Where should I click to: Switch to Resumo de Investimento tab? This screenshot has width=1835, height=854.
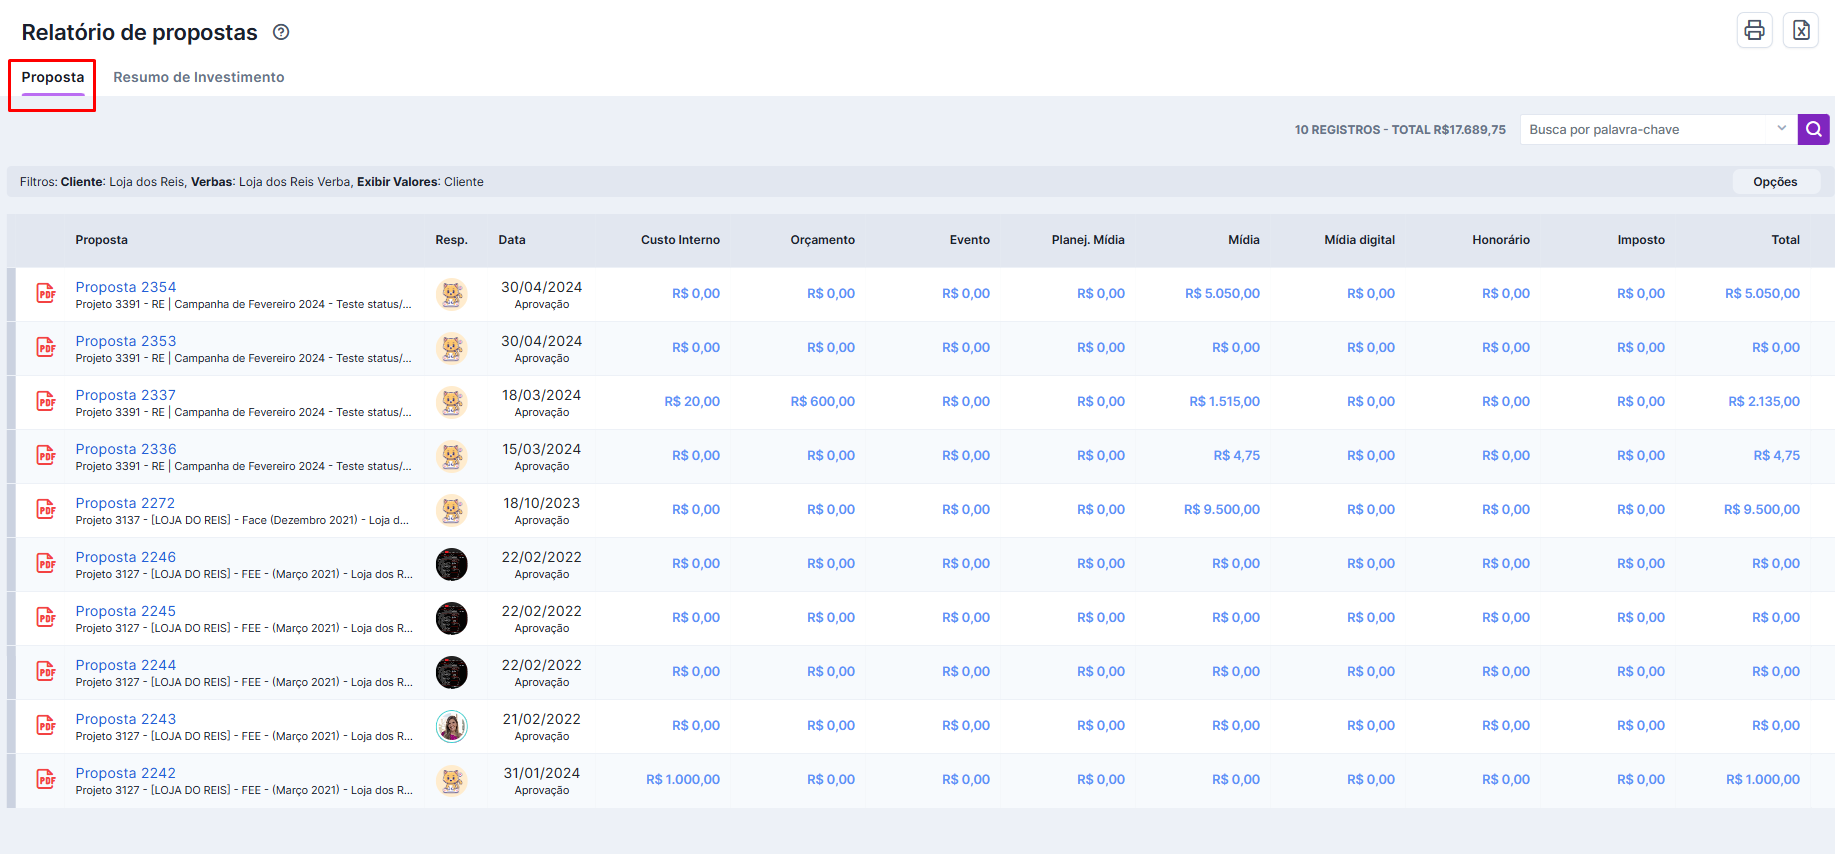[198, 77]
